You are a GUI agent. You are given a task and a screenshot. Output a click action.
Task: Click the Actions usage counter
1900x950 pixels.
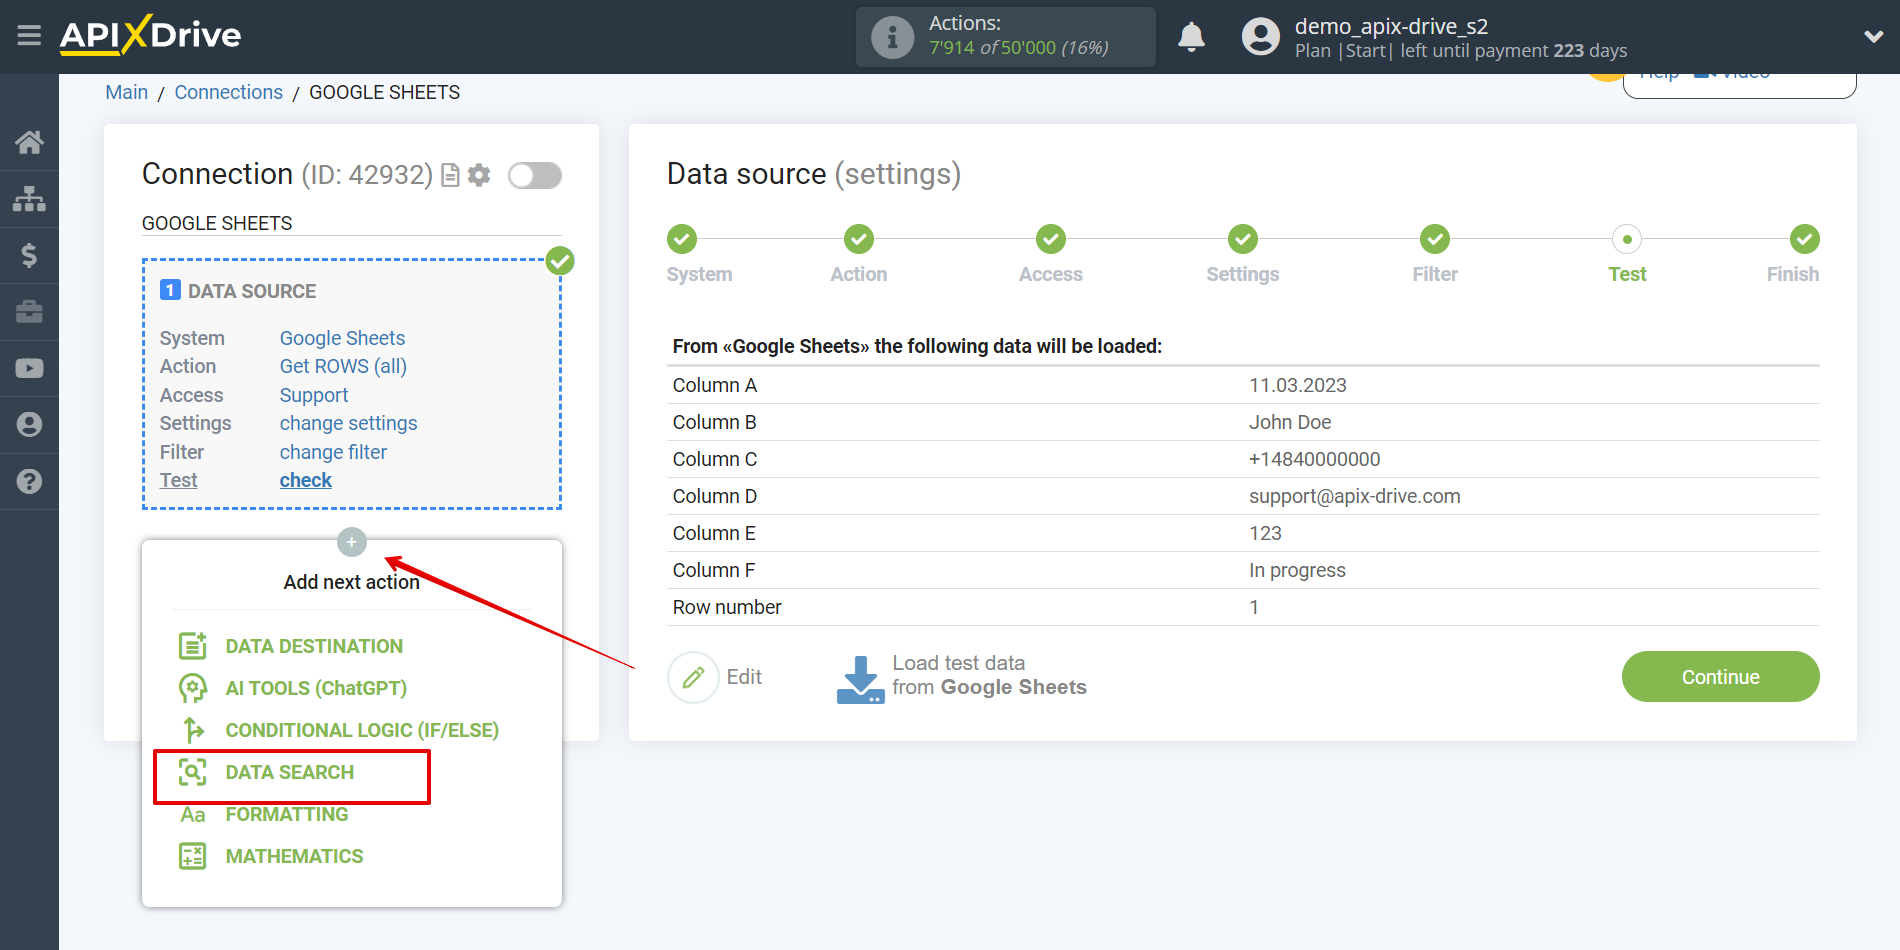[1006, 37]
